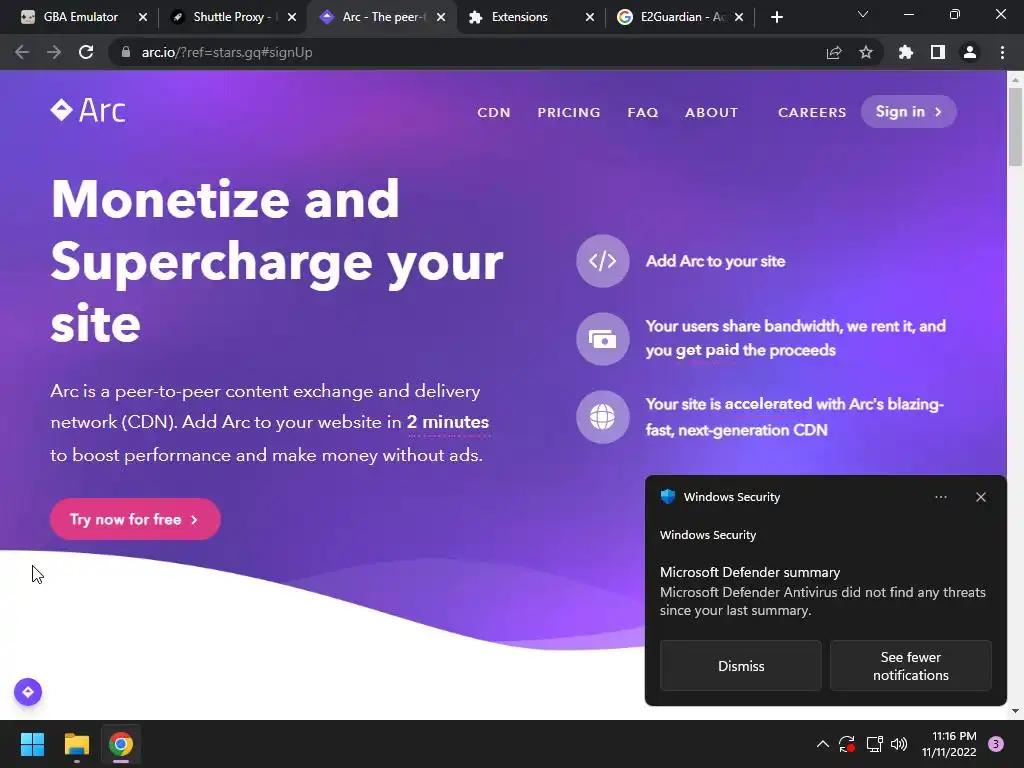
Task: Click the sync status tray icon
Action: (x=847, y=744)
